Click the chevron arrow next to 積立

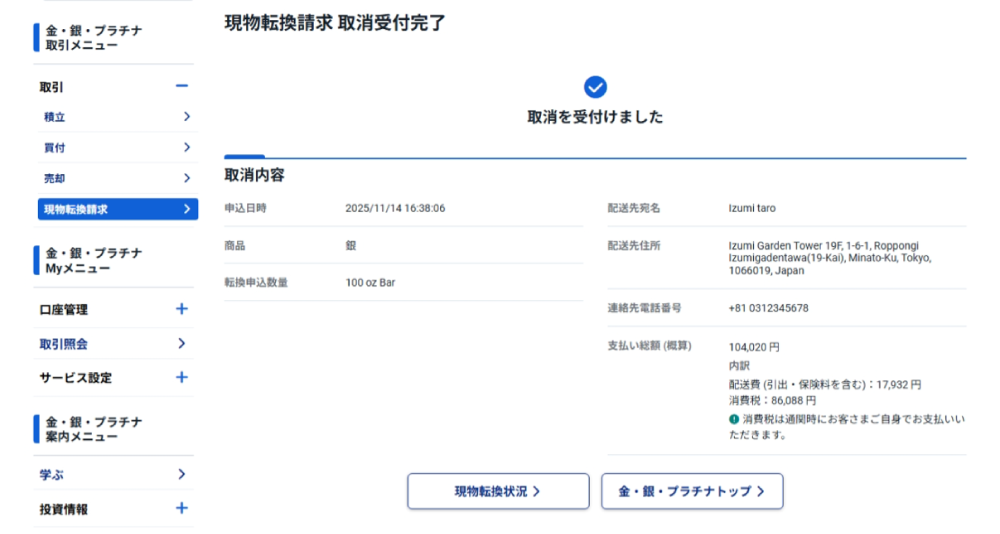(x=186, y=117)
